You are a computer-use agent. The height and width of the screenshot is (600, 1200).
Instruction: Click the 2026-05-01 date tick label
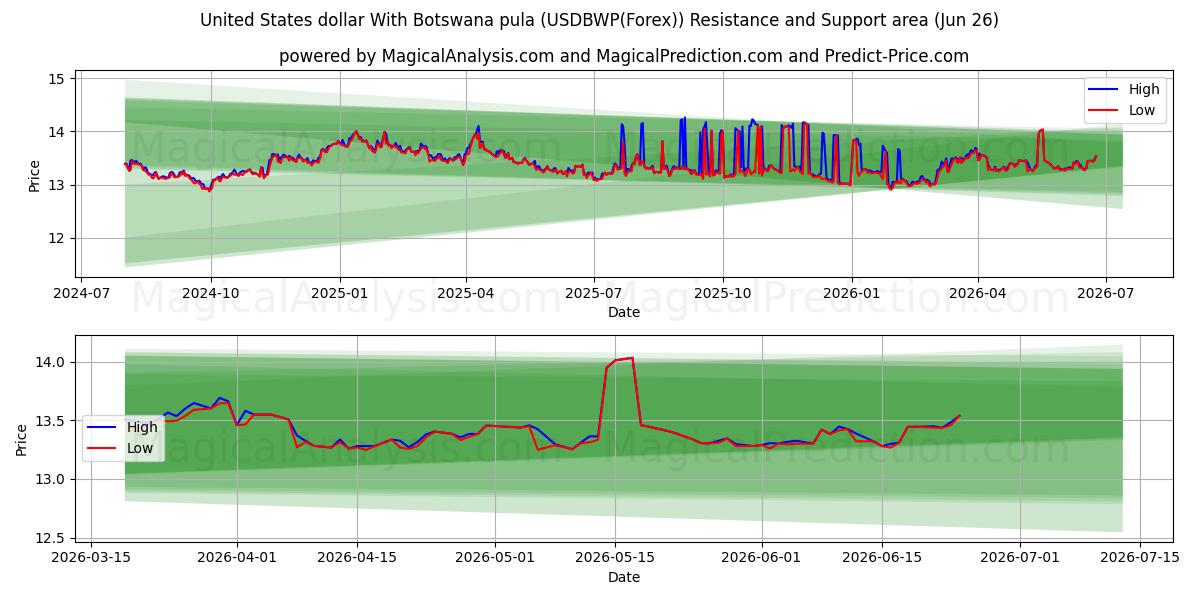tap(495, 558)
